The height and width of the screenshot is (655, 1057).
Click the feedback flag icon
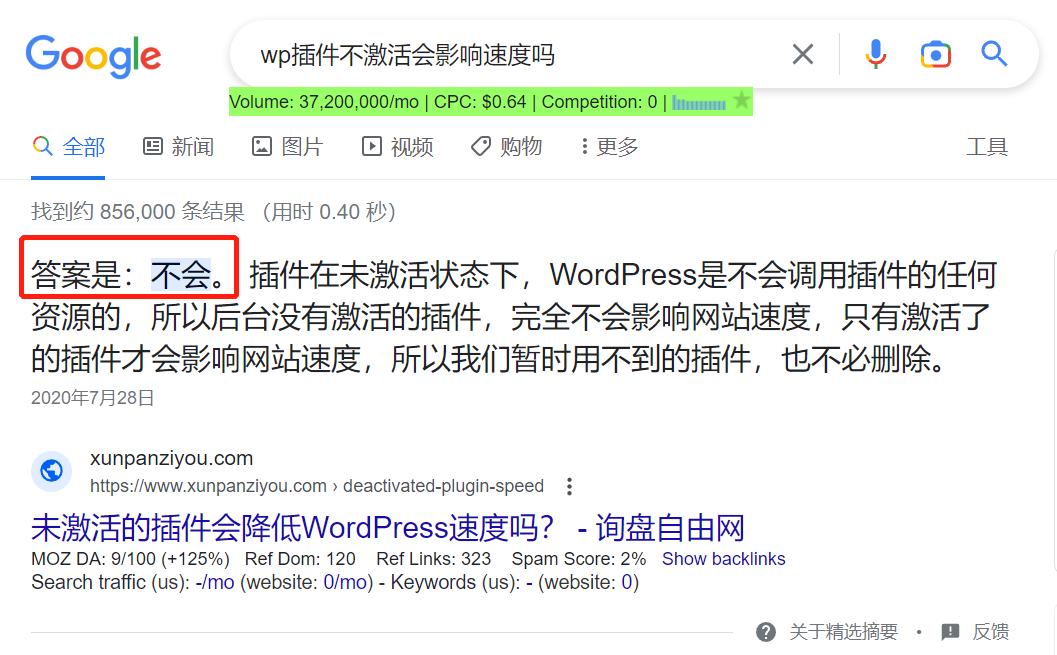coord(950,632)
